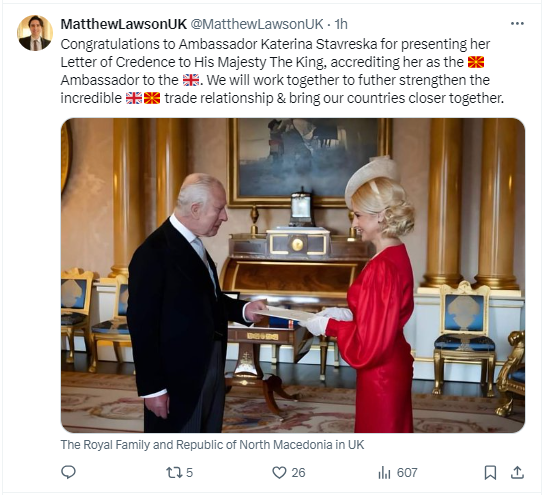
Task: View analytics via the bar chart icon
Action: coord(384,472)
